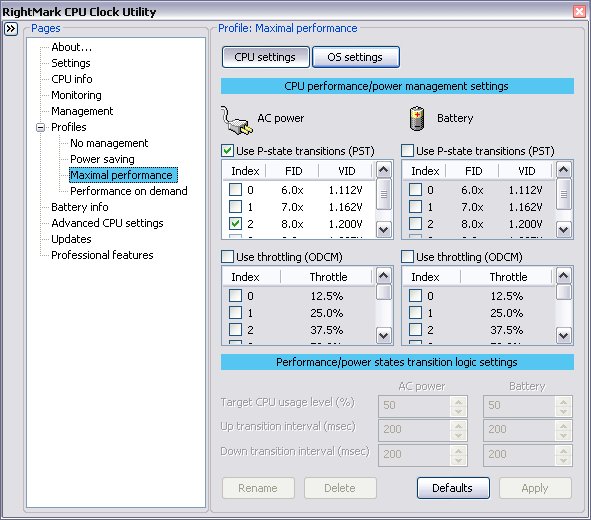Click the Delete button
Image resolution: width=591 pixels, height=520 pixels.
[340, 488]
